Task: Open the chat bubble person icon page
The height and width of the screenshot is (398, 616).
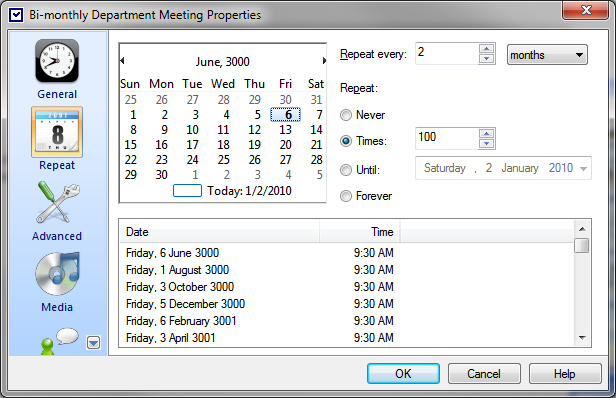Action: click(x=60, y=341)
